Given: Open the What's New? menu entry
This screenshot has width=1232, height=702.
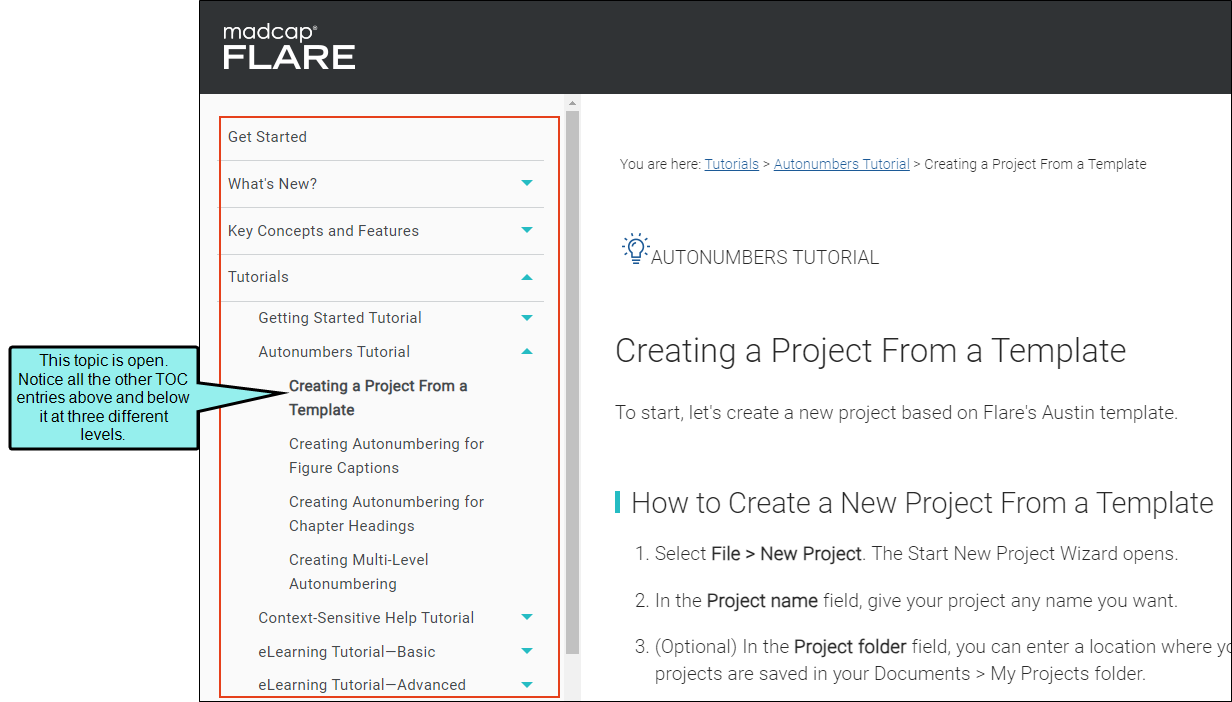Looking at the screenshot, I should pos(272,184).
